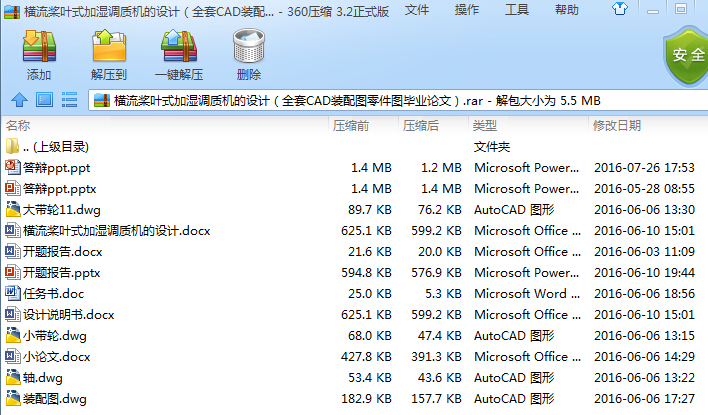708x415 pixels.
Task: Click the 89.7 KB size cell
Action: (369, 210)
